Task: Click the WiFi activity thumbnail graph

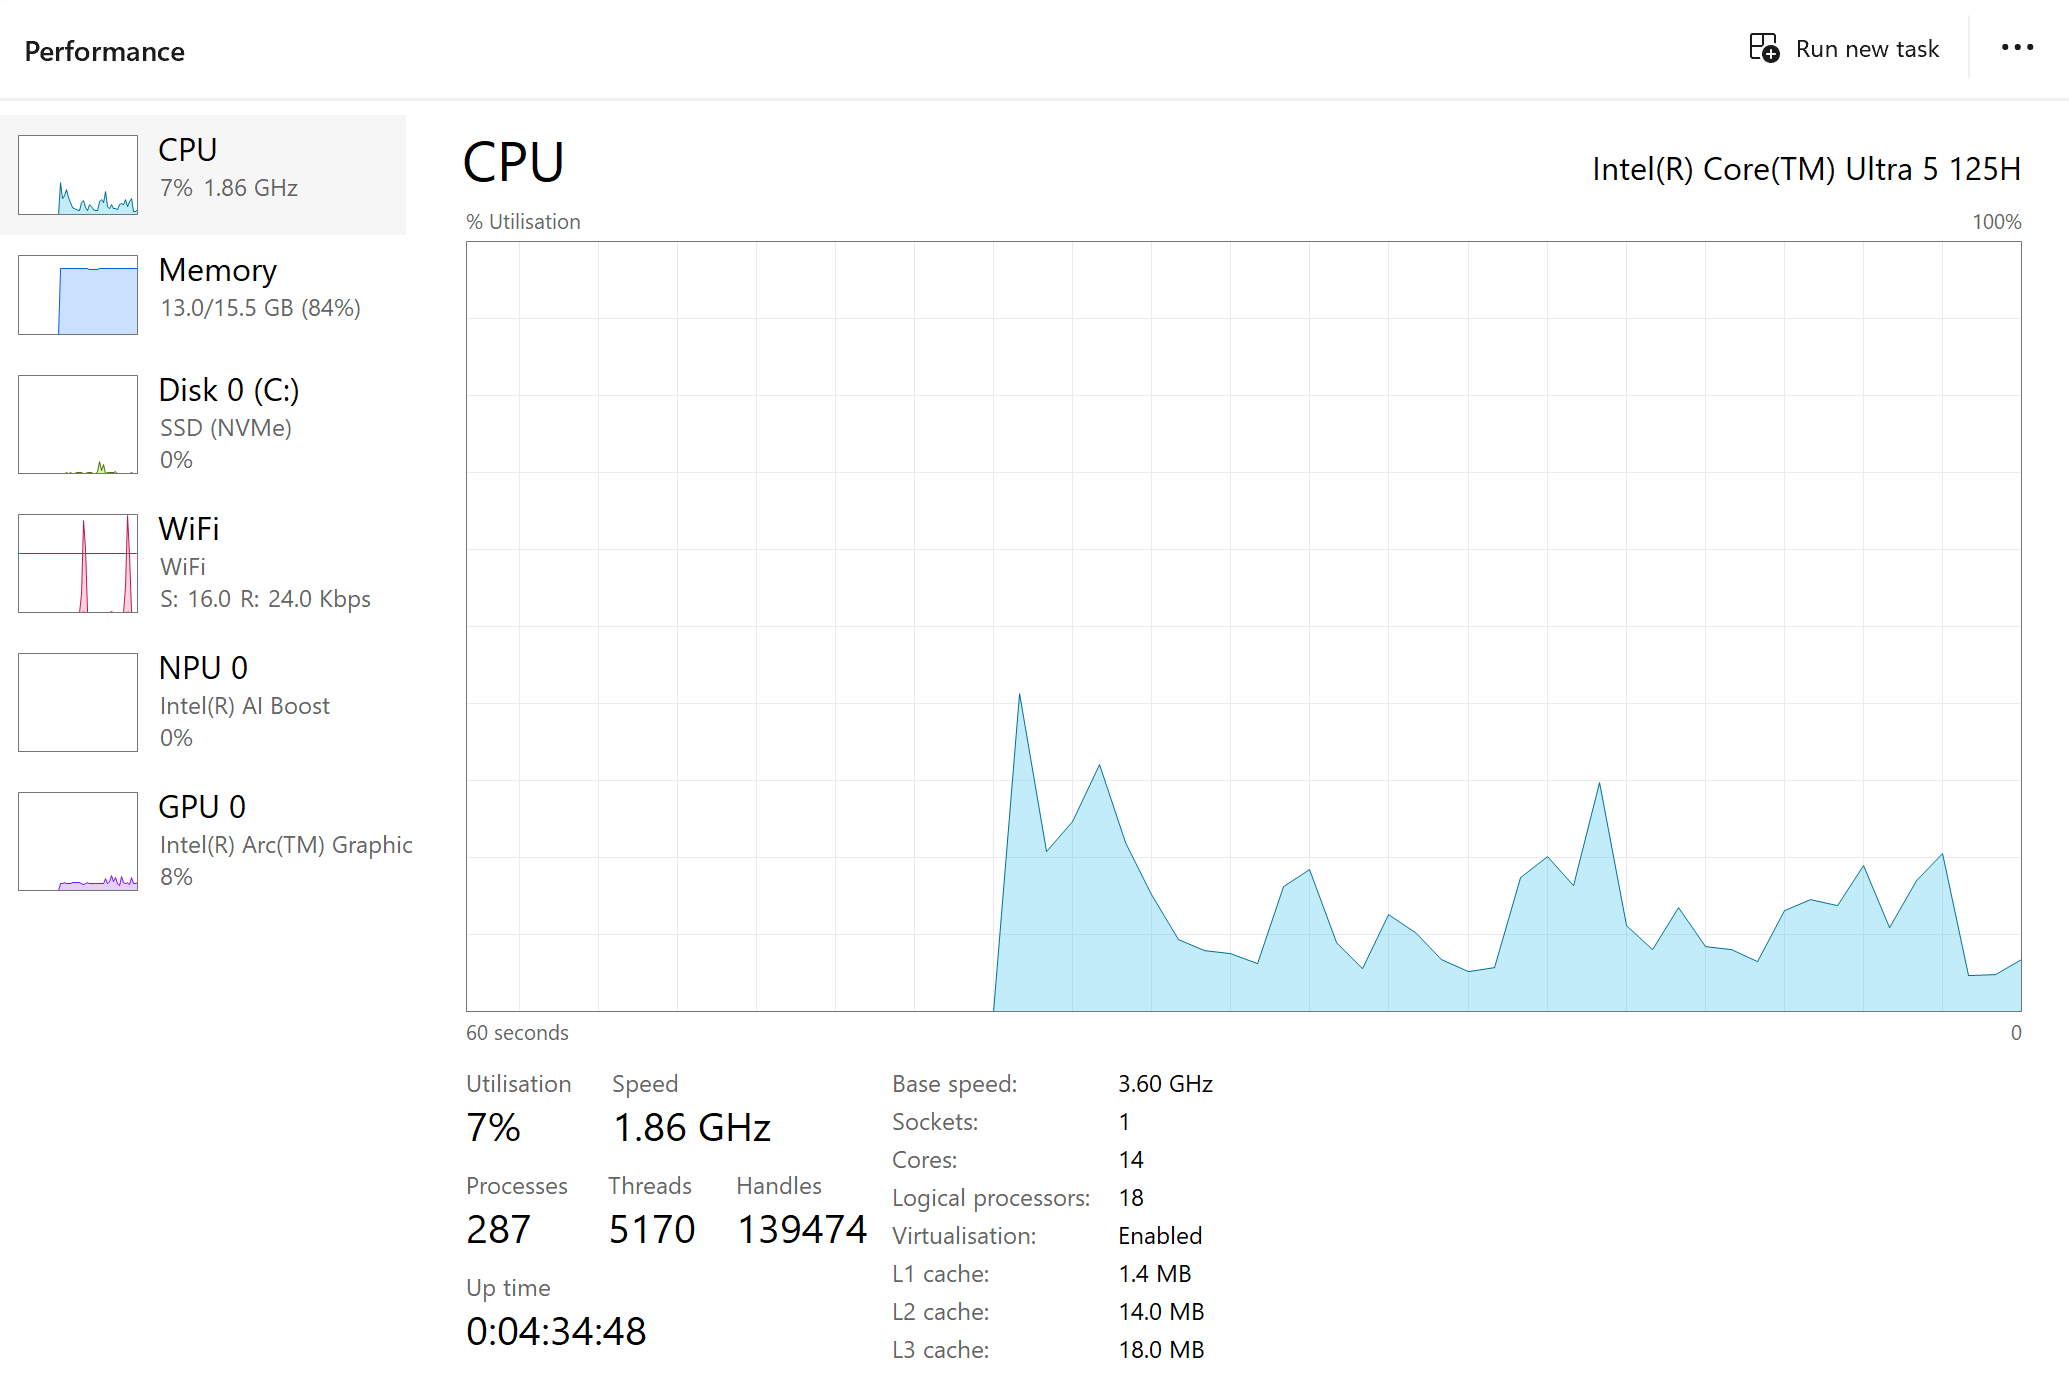Action: tap(78, 563)
